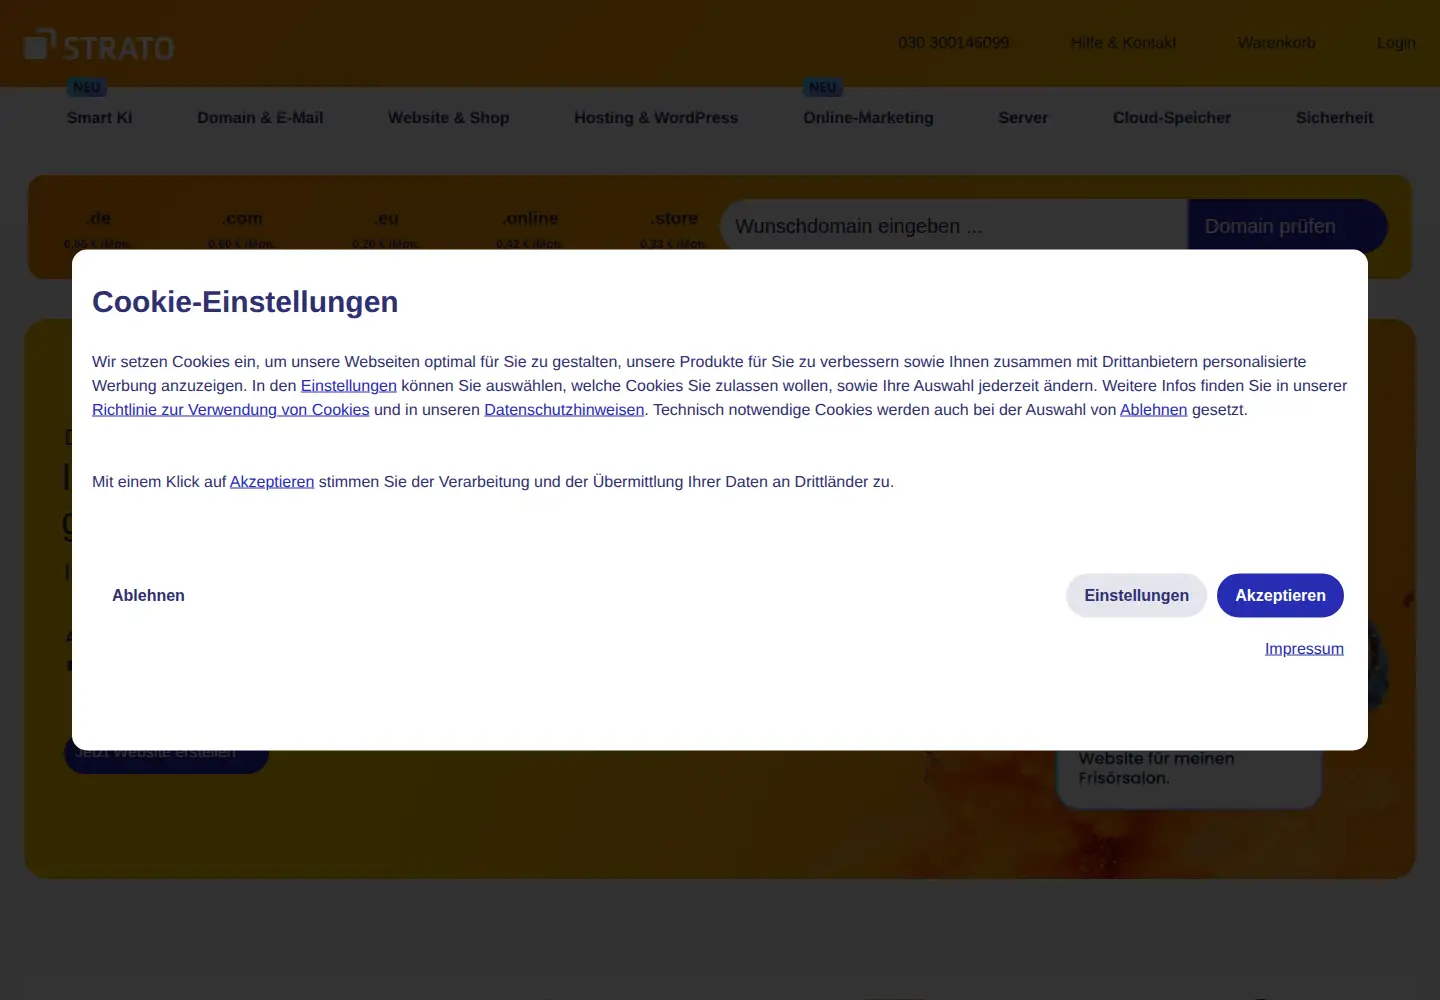Viewport: 1440px width, 1000px height.
Task: Open the Warenkorb
Action: click(1276, 43)
